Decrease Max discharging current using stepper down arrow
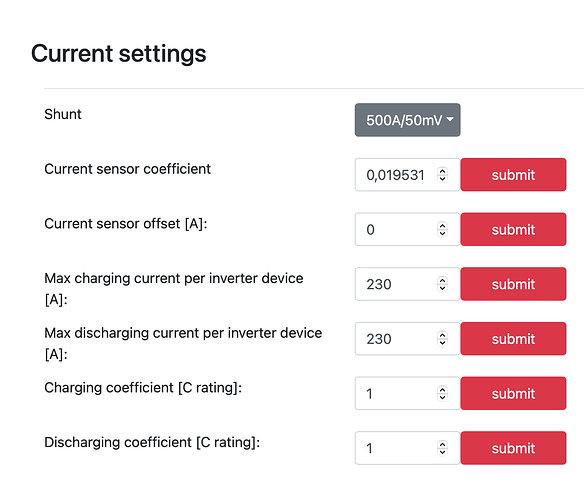584x500 pixels. pos(442,343)
